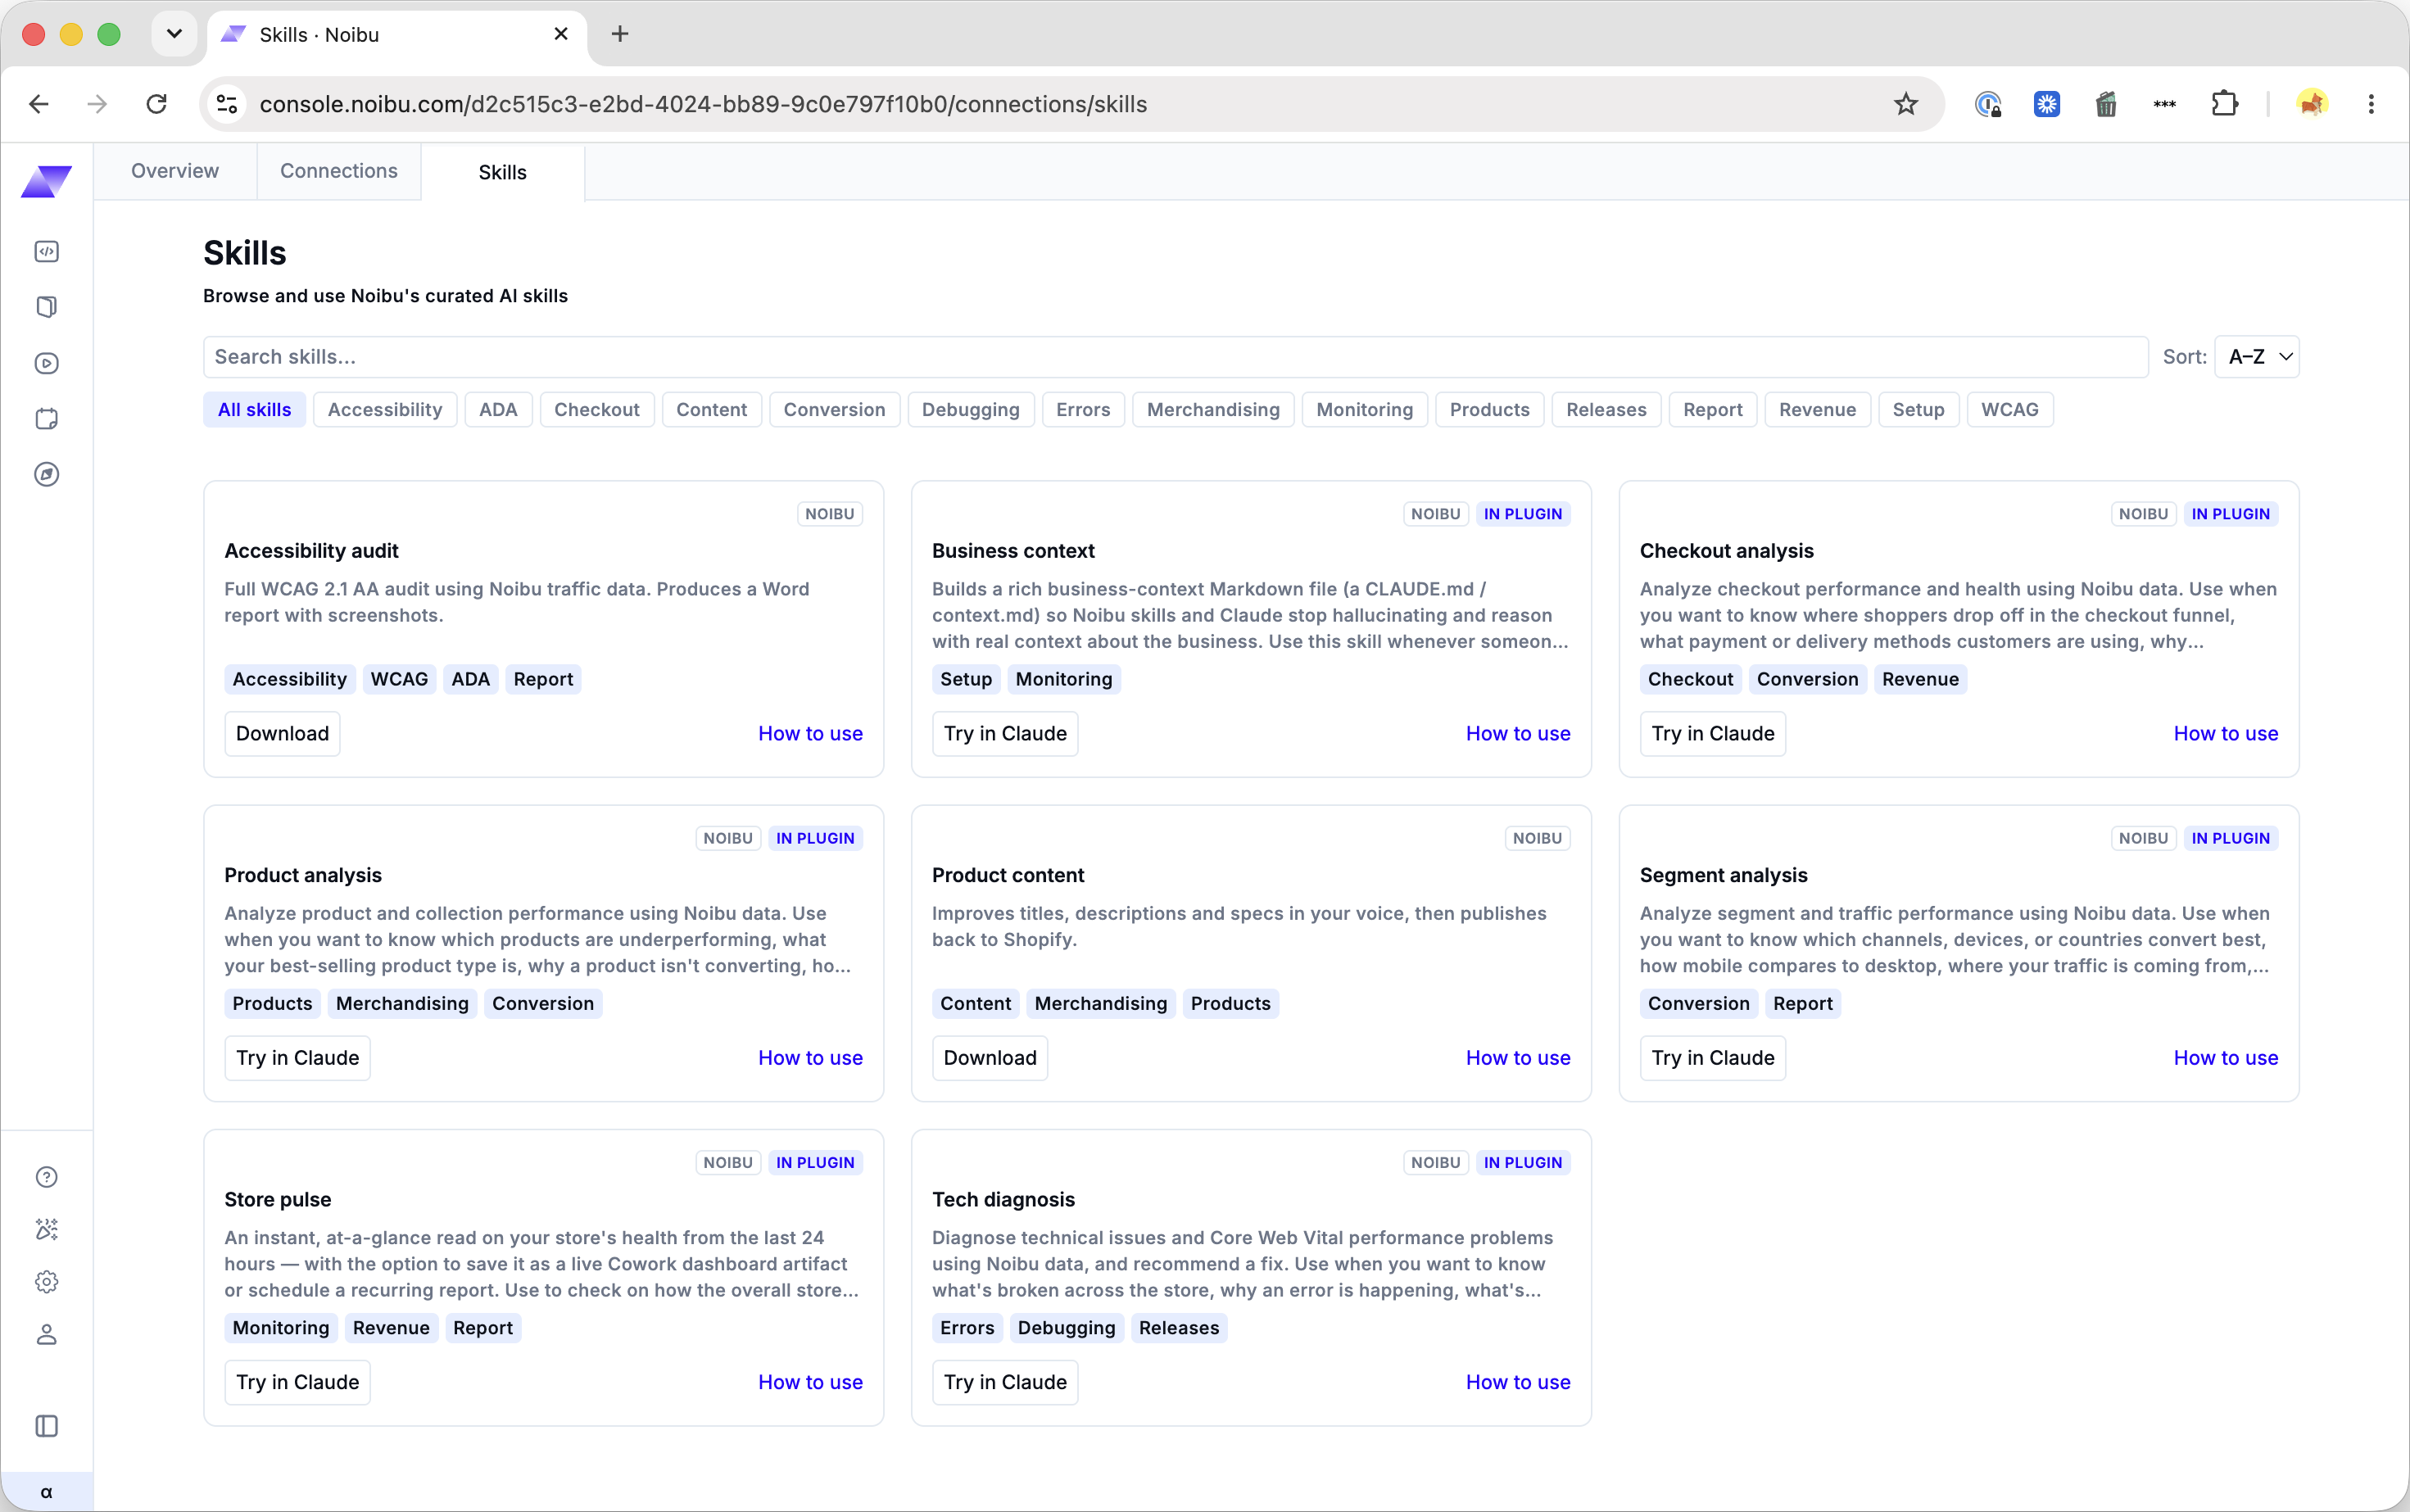Viewport: 2410px width, 1512px height.
Task: Filter skills by WCAG chip
Action: [x=2010, y=409]
